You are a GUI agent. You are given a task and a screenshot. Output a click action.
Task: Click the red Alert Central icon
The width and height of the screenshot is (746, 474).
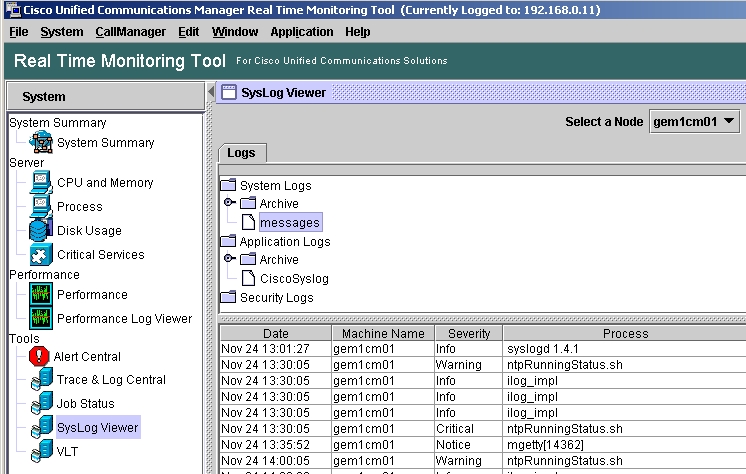(39, 356)
